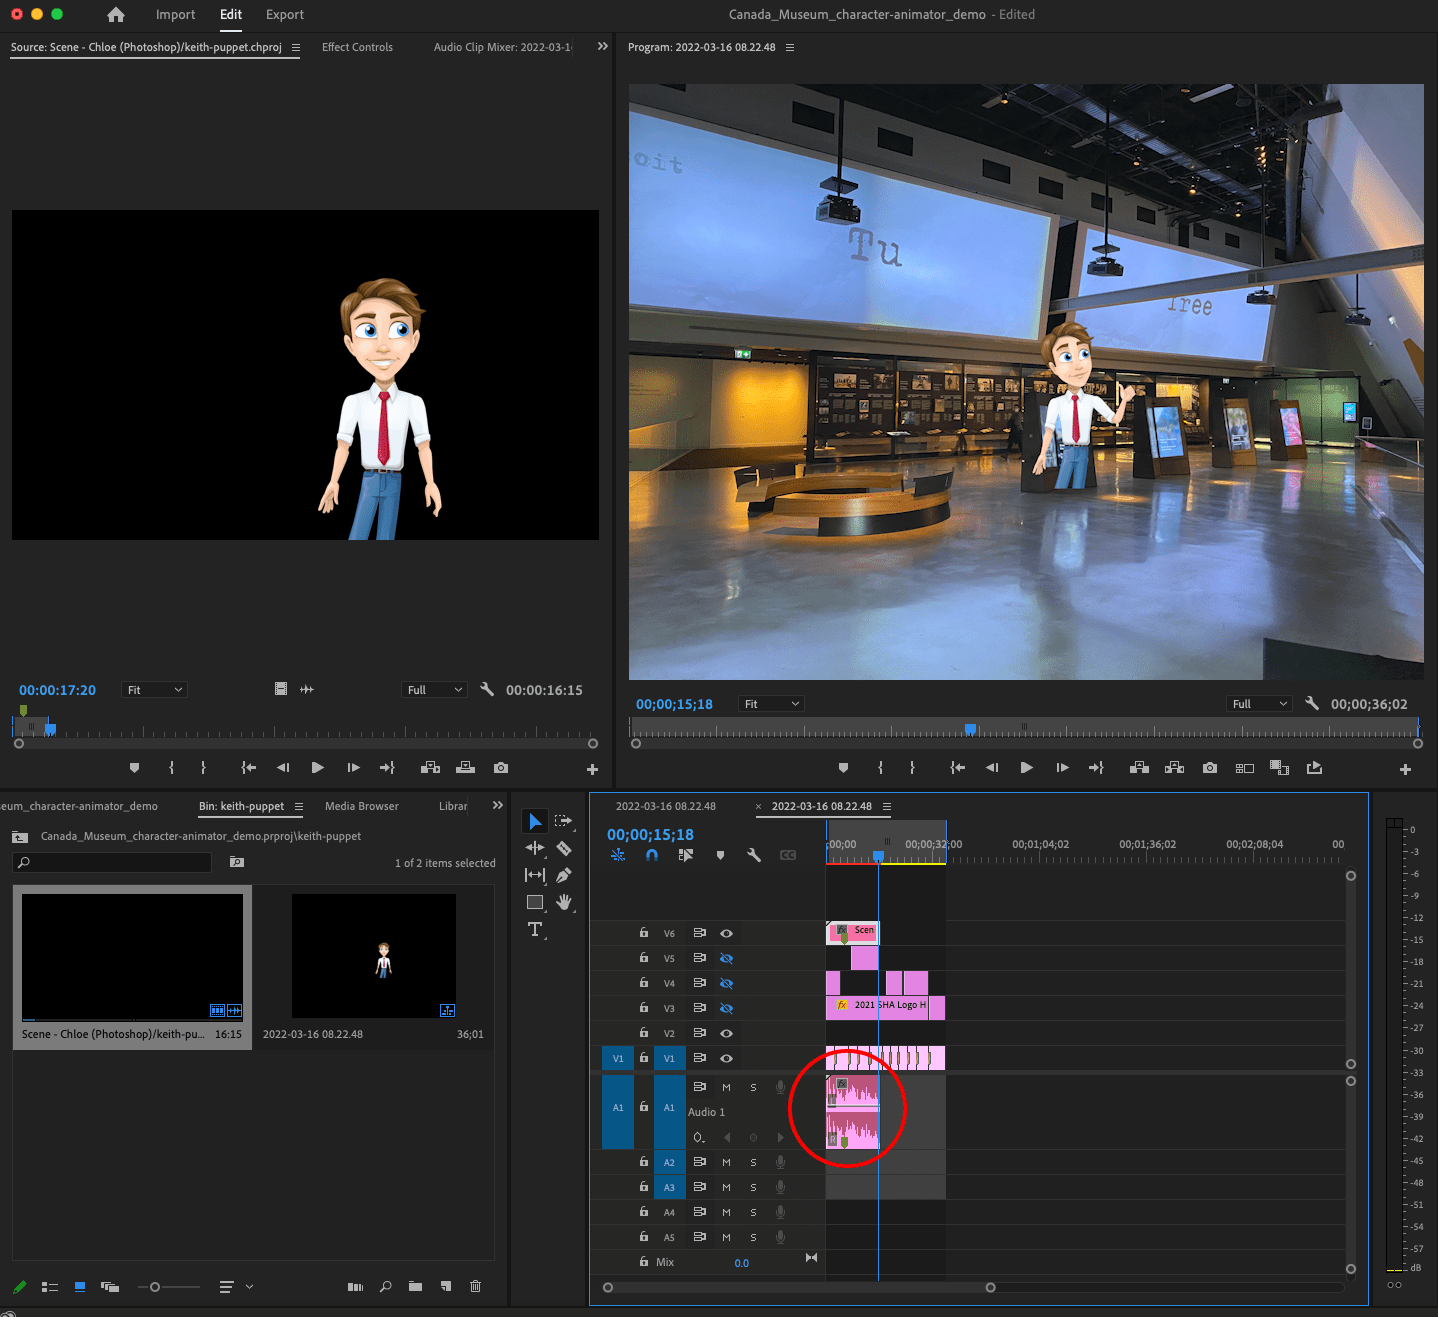
Task: Enable track output eye for V5
Action: (726, 958)
